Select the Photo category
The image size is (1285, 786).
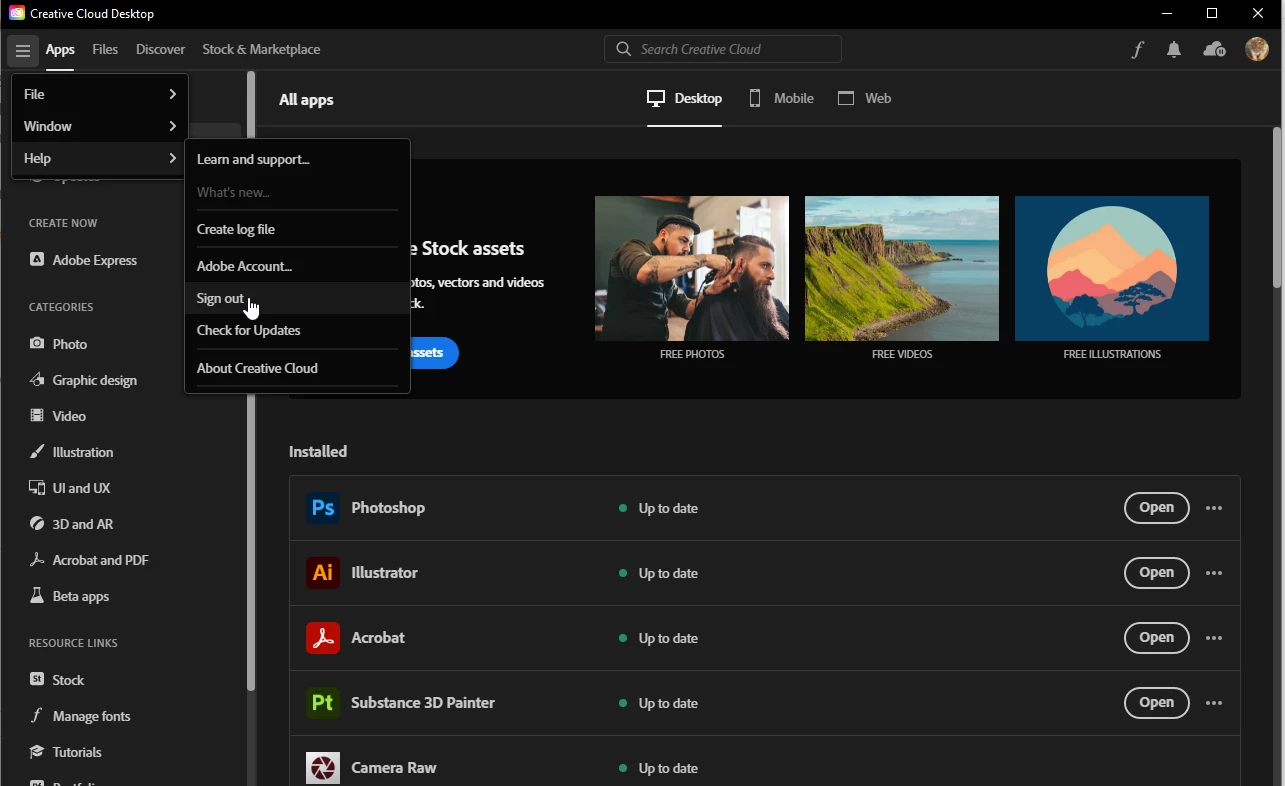(58, 344)
